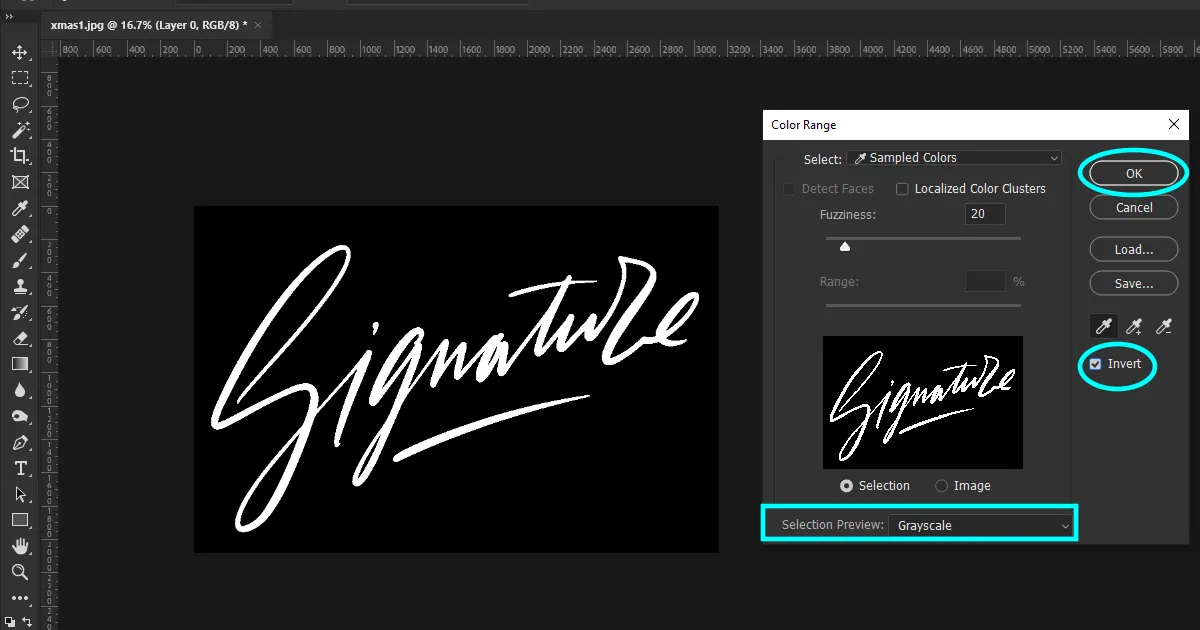Select the Hand tool
The height and width of the screenshot is (630, 1200).
(22, 546)
